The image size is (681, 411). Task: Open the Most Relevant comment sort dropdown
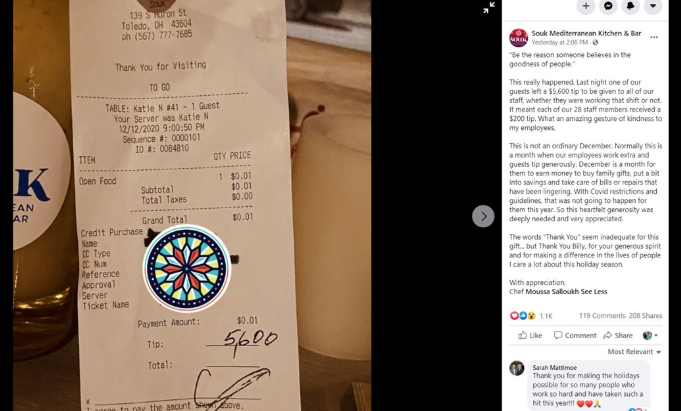click(634, 351)
